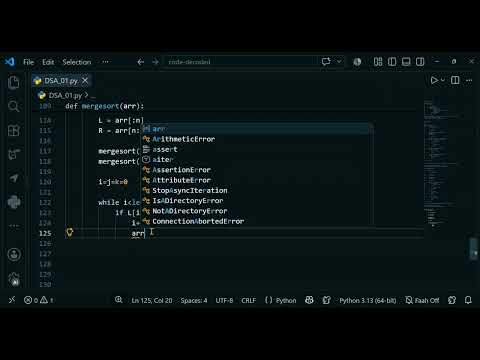Run the Python file with play button
Image resolution: width=480 pixels, height=360 pixels.
[x=434, y=80]
